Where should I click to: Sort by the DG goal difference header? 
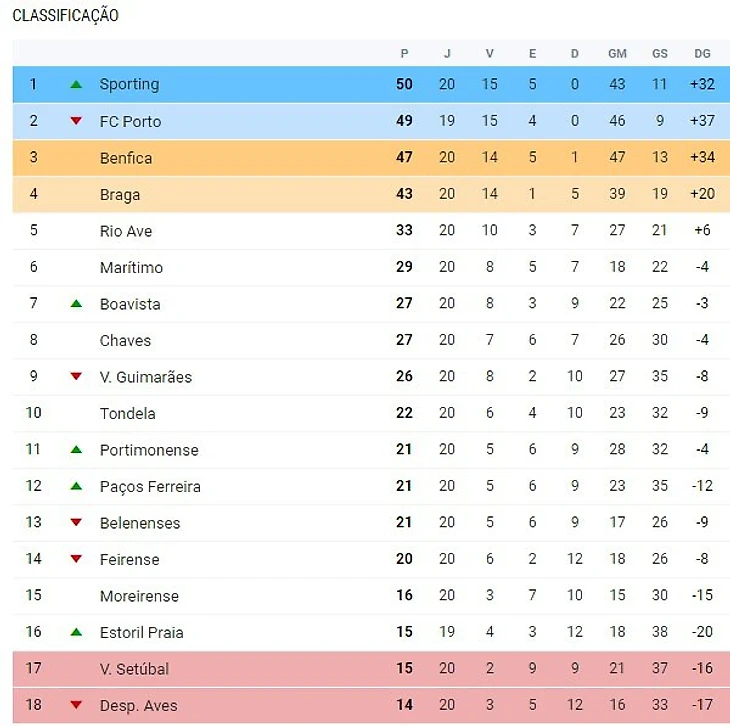pos(702,53)
